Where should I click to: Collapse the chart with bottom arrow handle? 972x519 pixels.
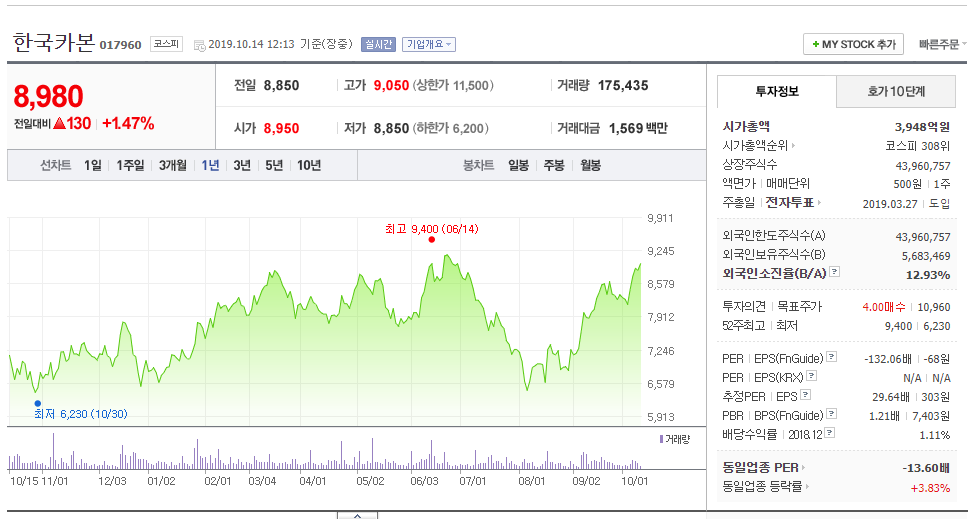[x=357, y=515]
